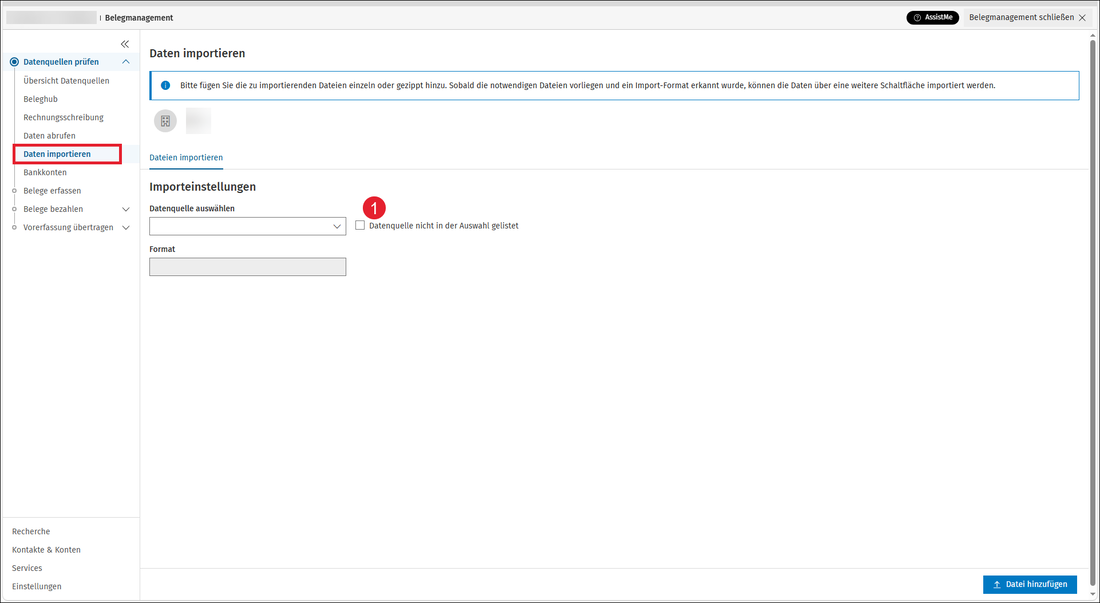Viewport: 1100px width, 603px height.
Task: Click the Datenquellen prüfen radio step icon
Action: pos(14,62)
